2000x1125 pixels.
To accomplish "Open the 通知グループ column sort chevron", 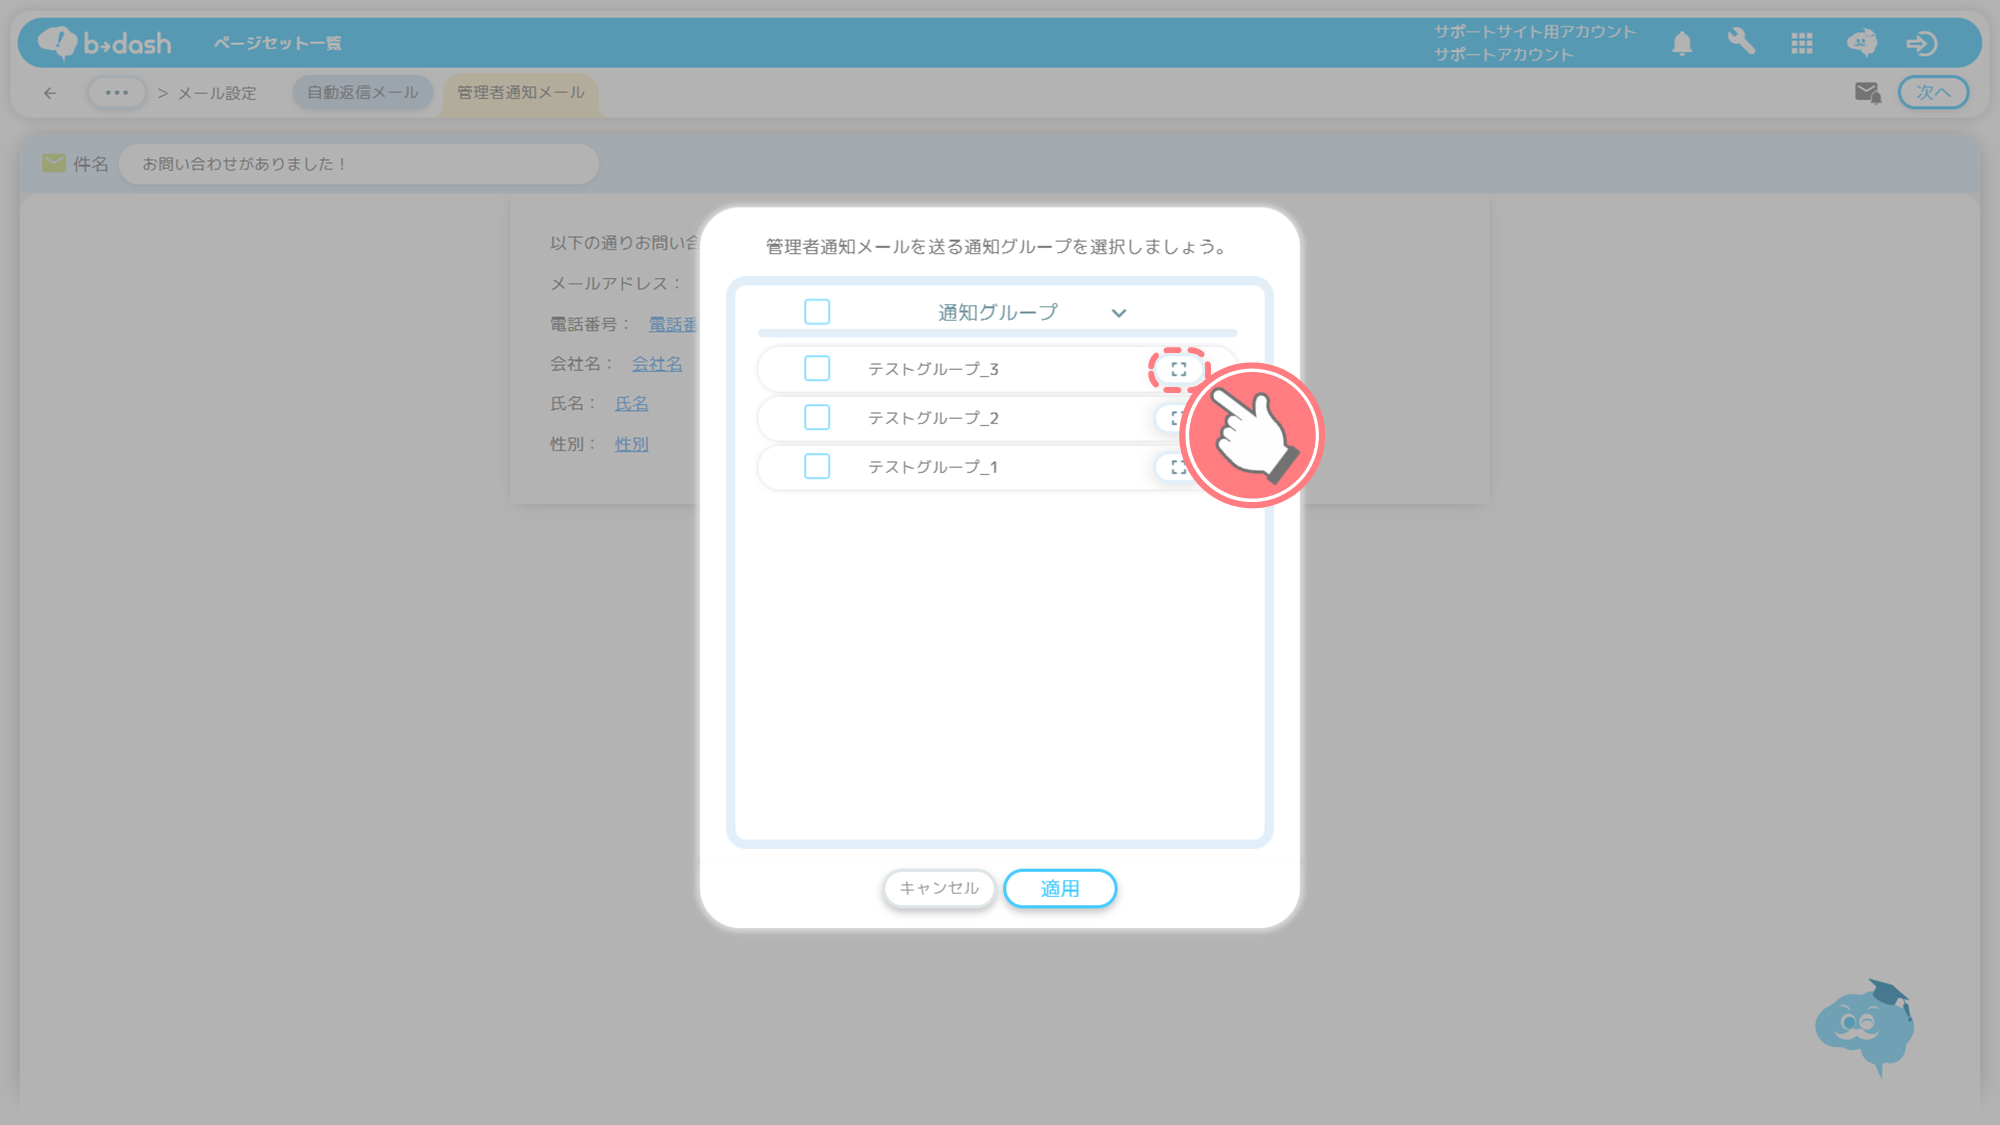I will (x=1118, y=313).
